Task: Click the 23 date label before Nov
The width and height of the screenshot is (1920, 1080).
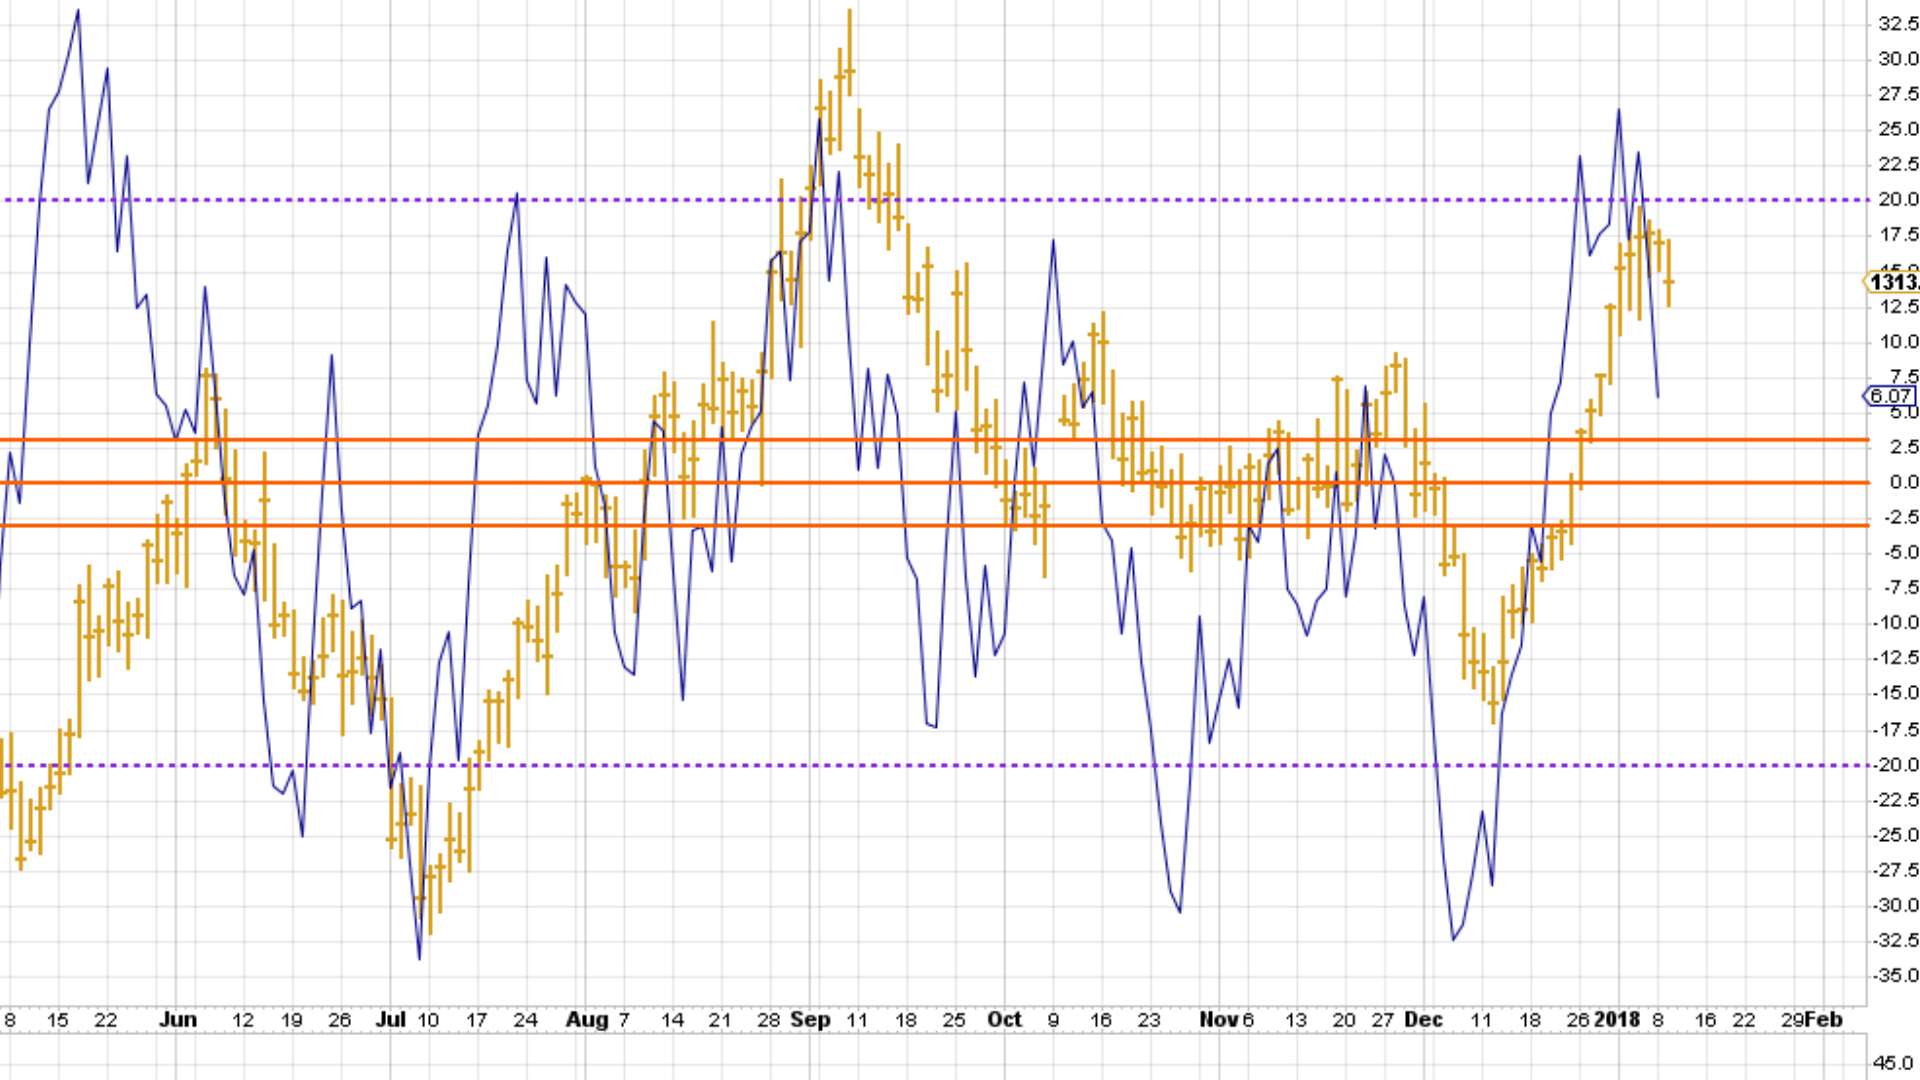Action: (x=1149, y=1020)
